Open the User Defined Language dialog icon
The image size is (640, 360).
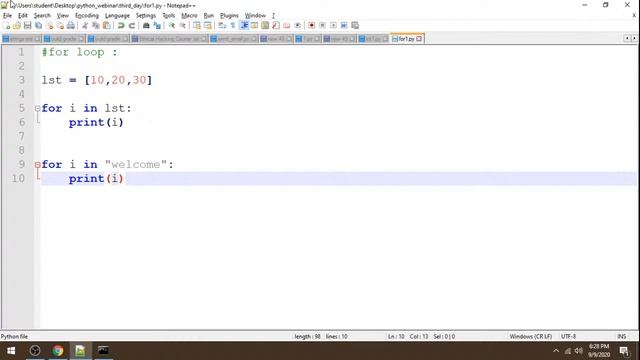pyautogui.click(x=254, y=25)
